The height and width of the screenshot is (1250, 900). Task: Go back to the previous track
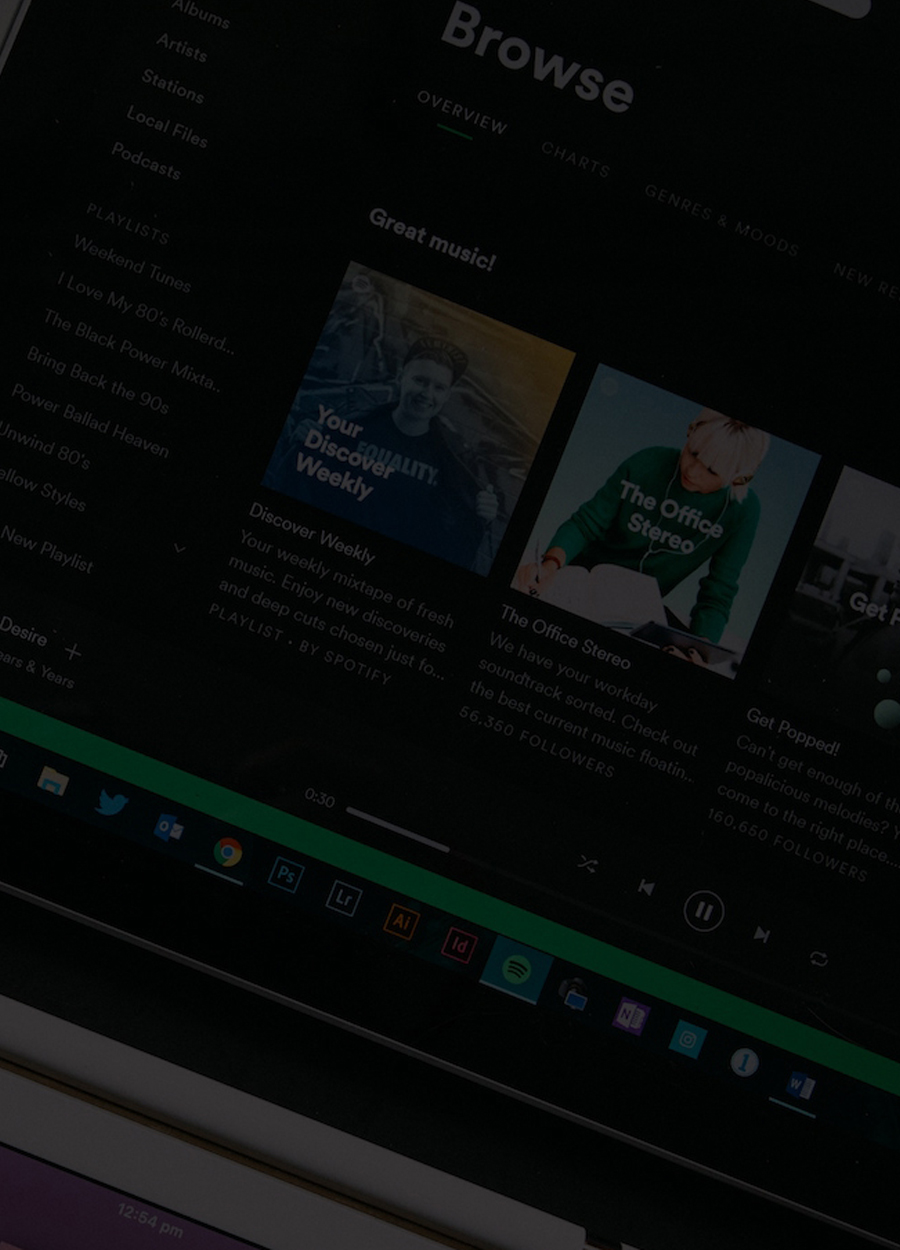647,887
